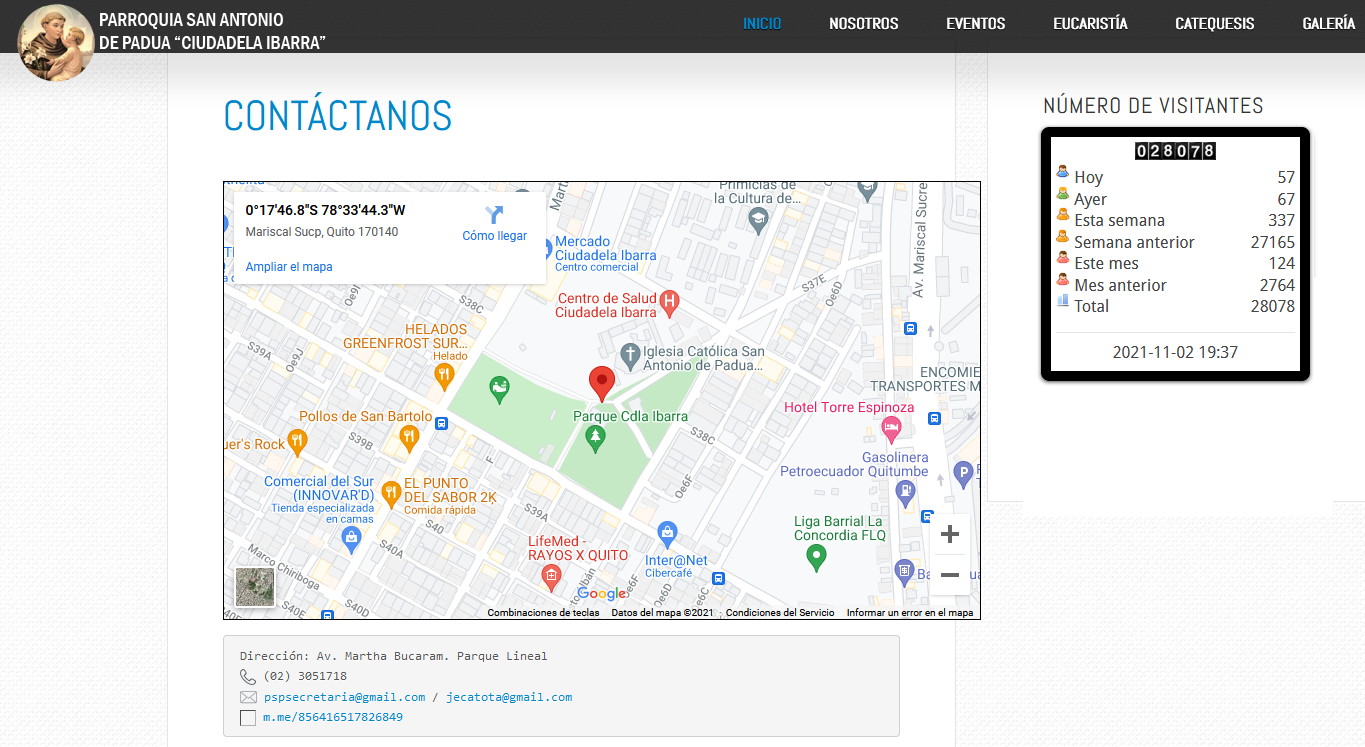Click the LifeMed Rayos X medical marker
This screenshot has height=747, width=1365.
(x=551, y=576)
